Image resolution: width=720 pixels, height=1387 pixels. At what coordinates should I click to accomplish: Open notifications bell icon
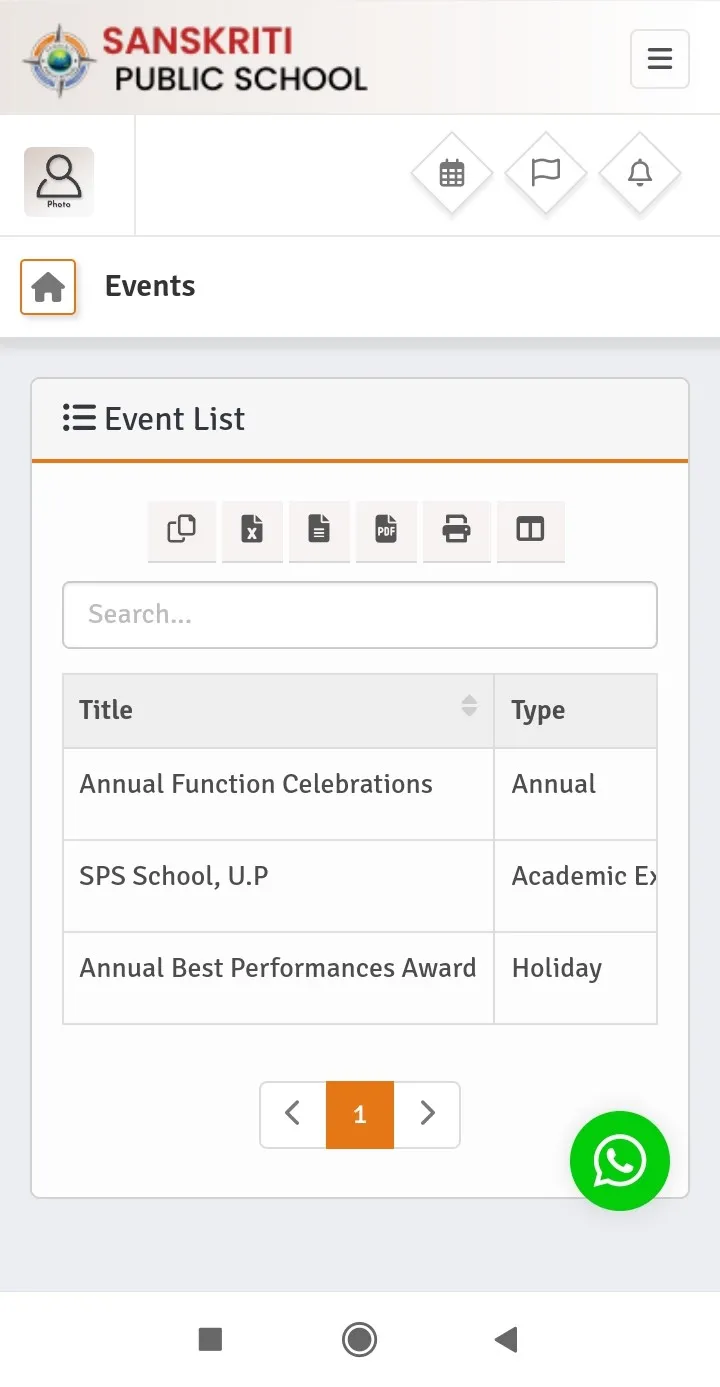[x=640, y=173]
